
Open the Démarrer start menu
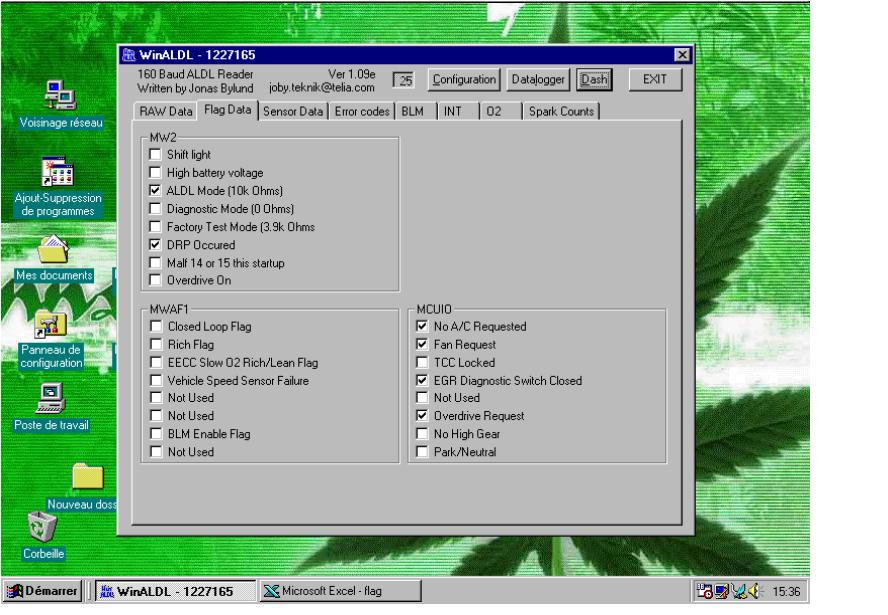click(42, 591)
